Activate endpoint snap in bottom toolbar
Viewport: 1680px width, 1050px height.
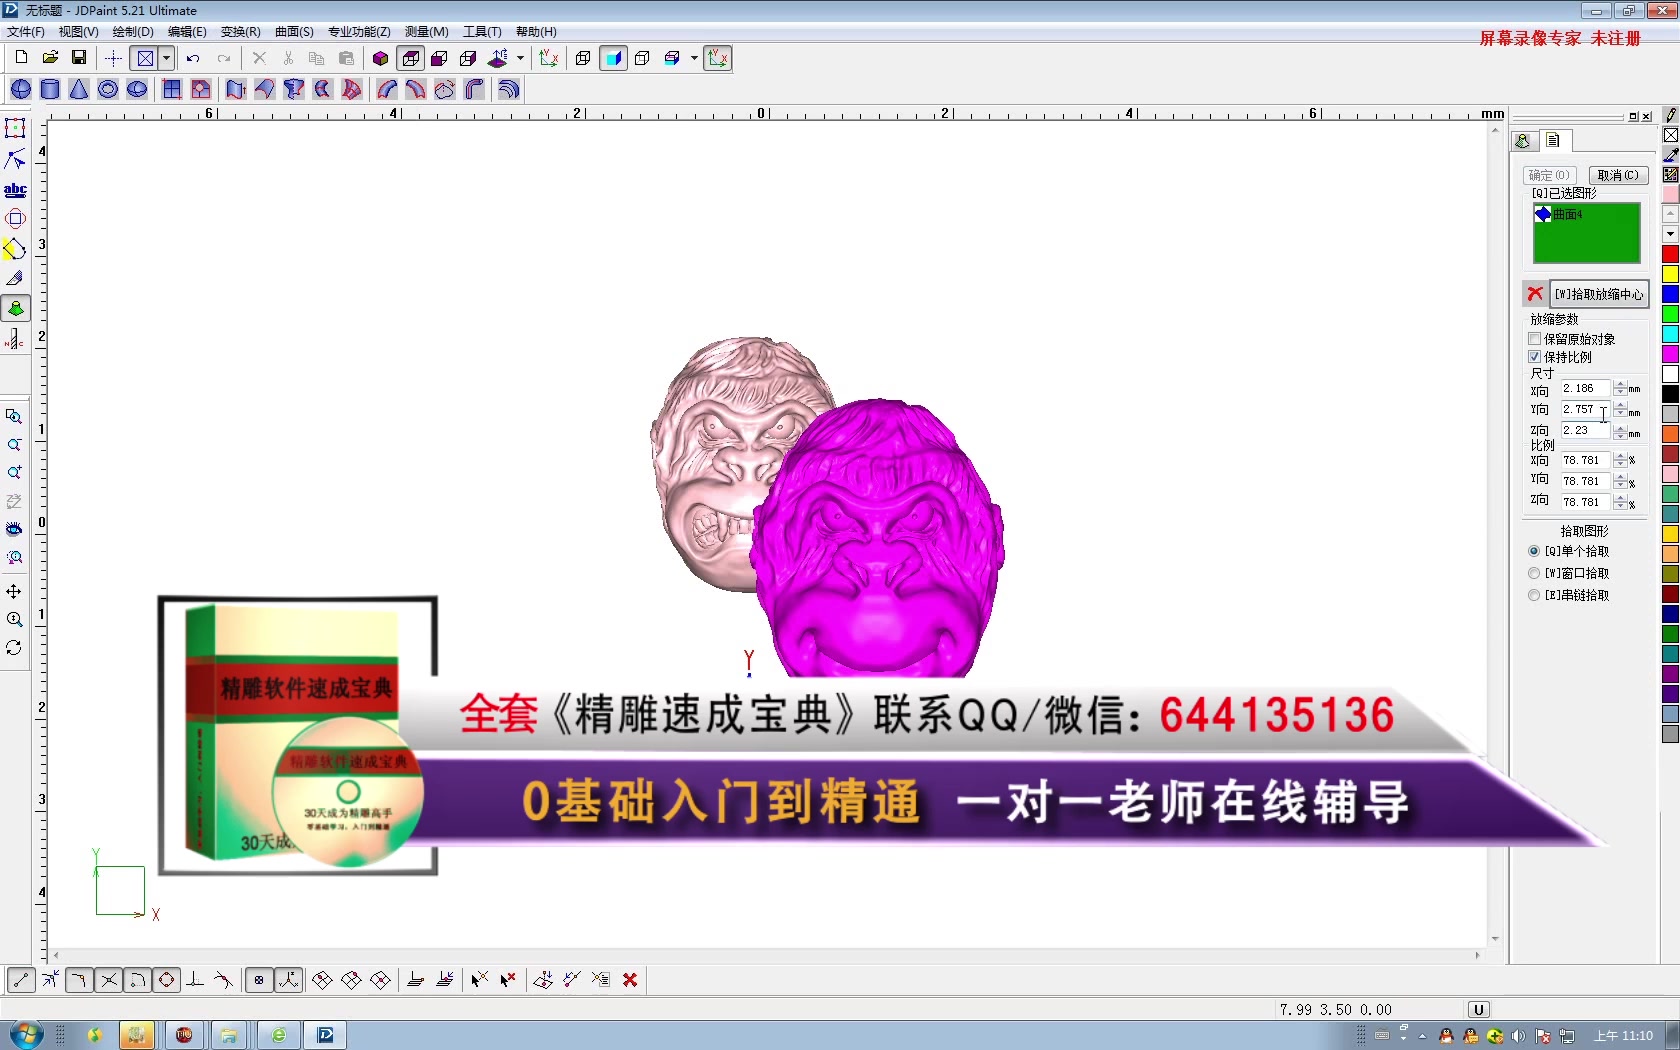point(21,980)
